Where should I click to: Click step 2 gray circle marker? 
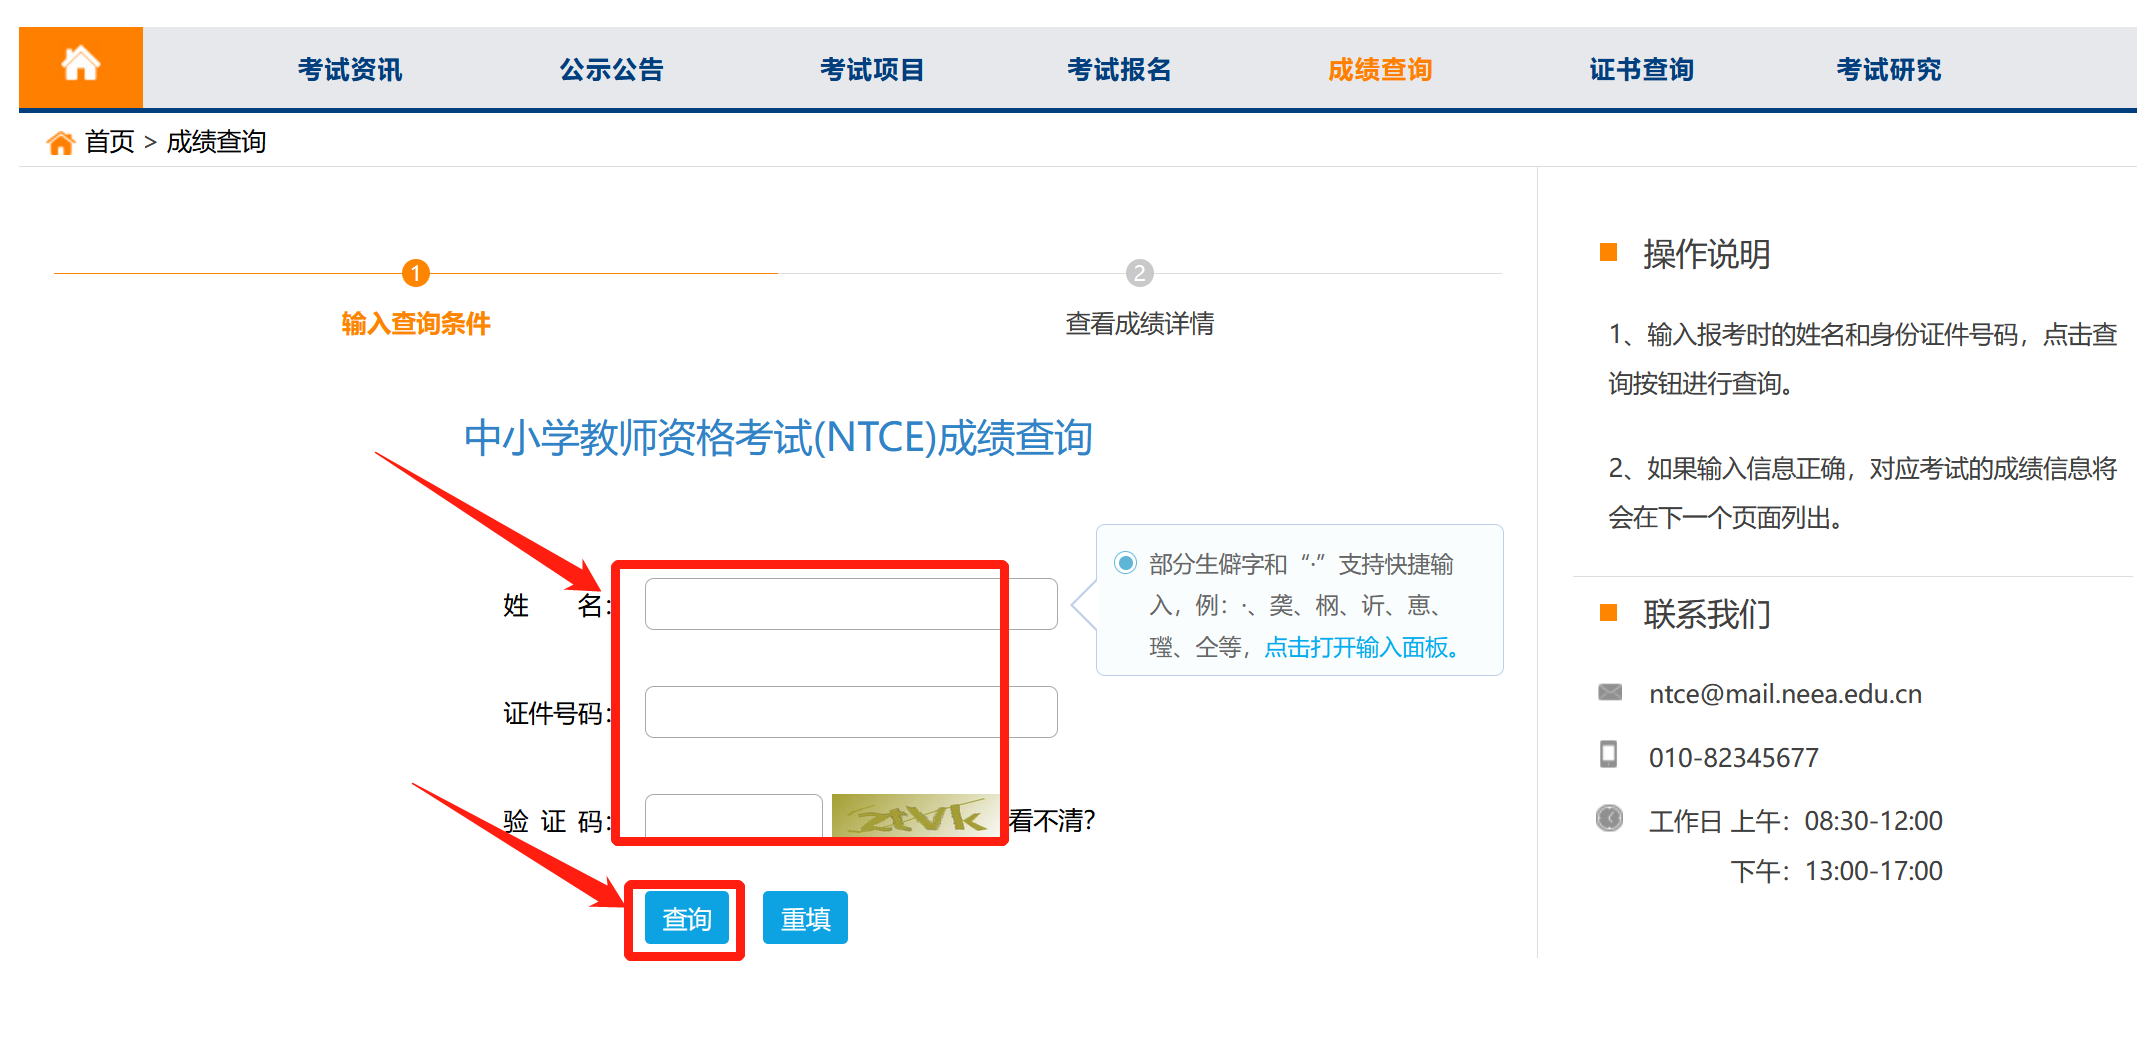1139,273
